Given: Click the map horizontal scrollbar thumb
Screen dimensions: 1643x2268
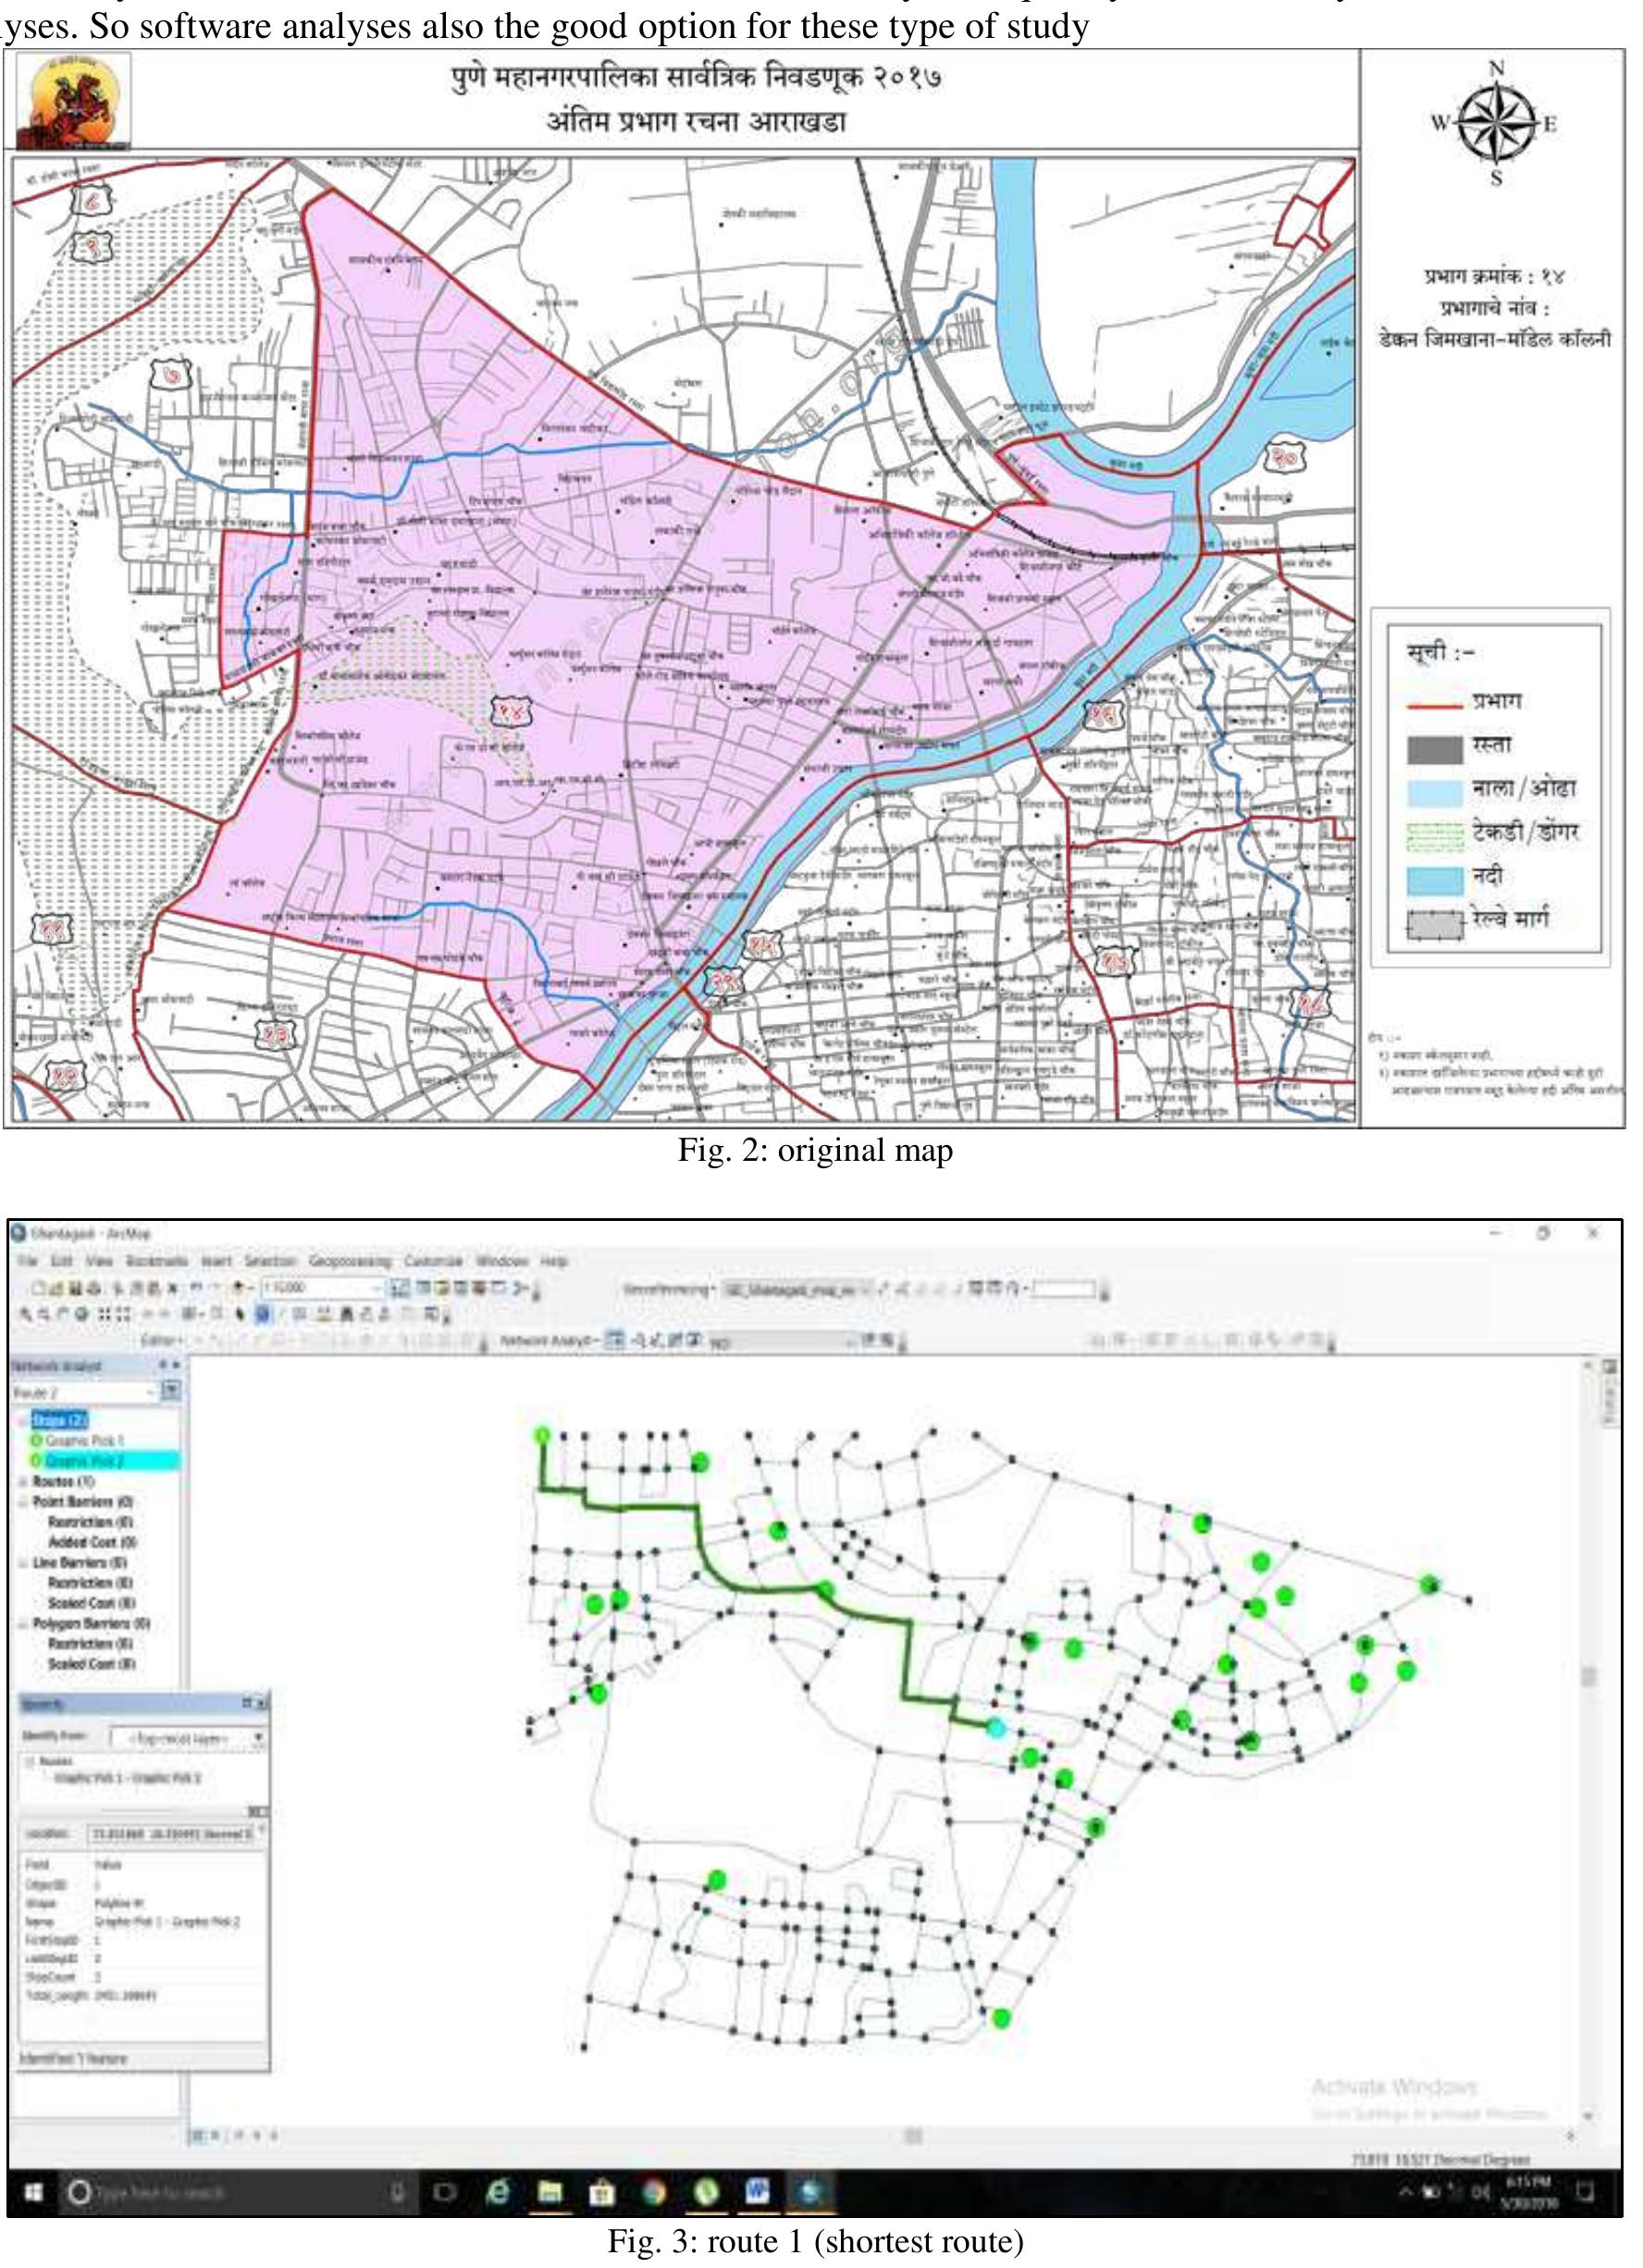Looking at the screenshot, I should tap(912, 2136).
